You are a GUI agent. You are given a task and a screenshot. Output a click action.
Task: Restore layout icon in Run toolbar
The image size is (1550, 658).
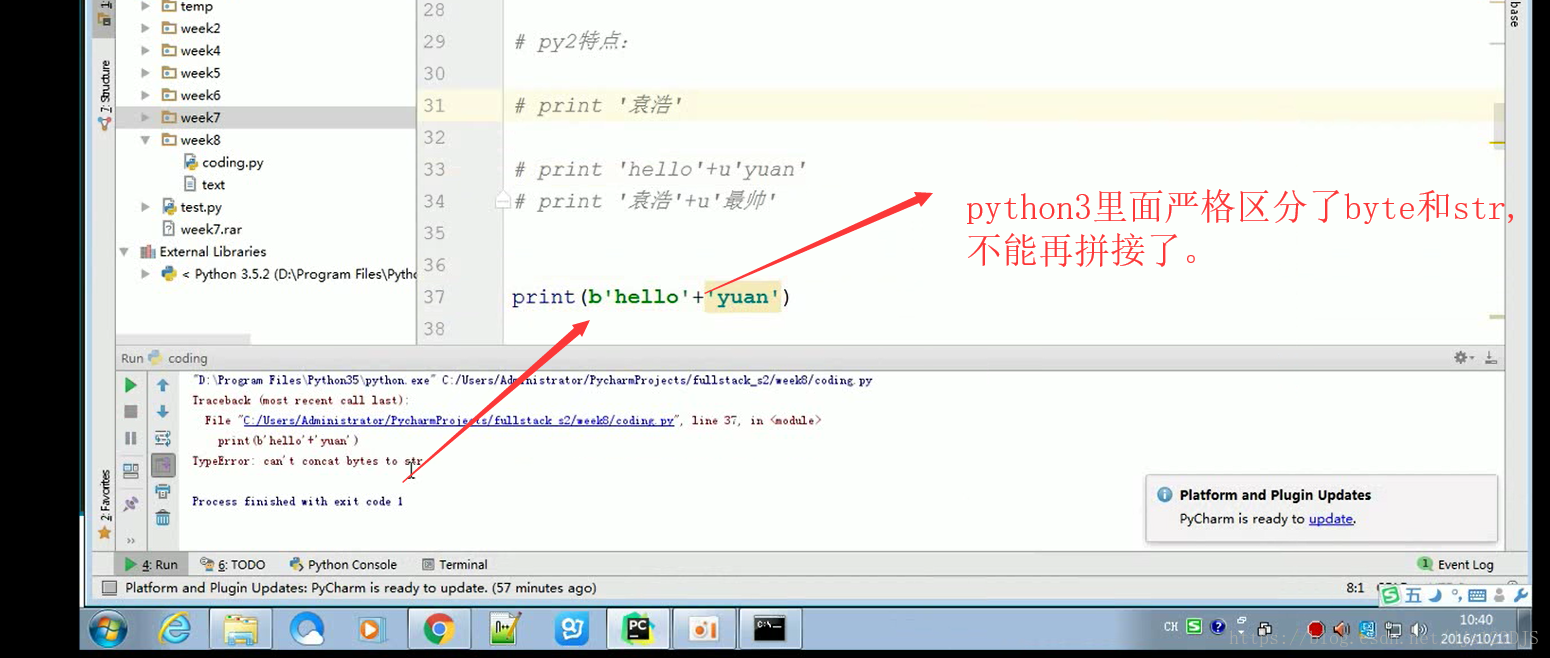point(131,471)
